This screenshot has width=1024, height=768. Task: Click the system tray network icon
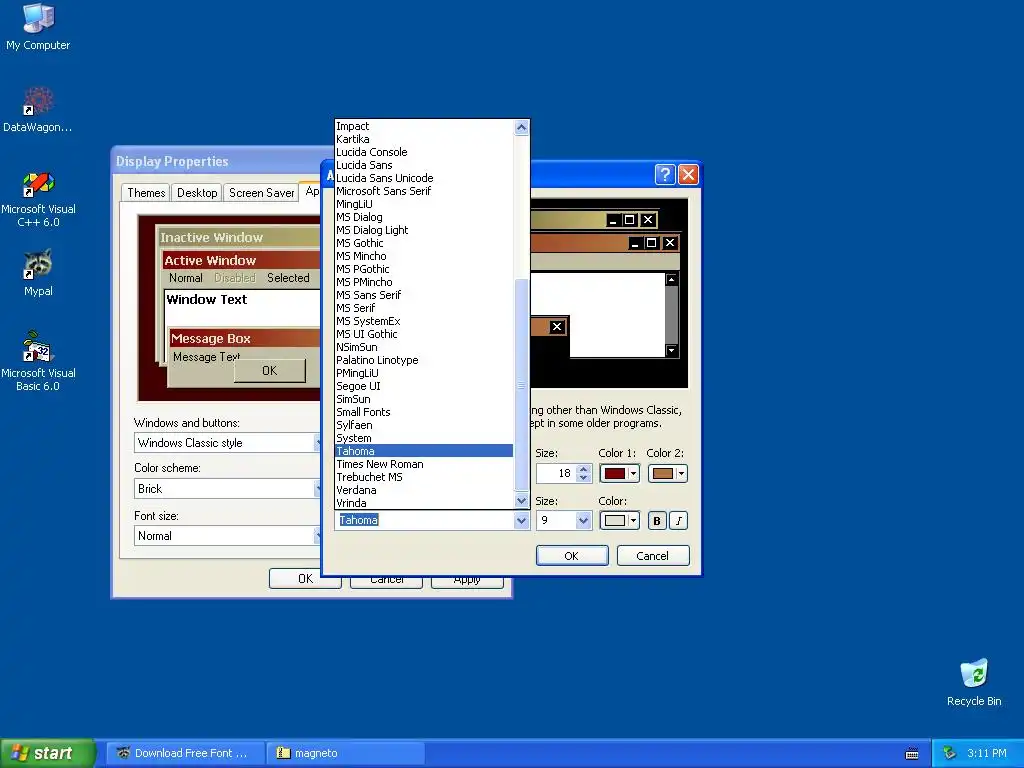[x=950, y=753]
